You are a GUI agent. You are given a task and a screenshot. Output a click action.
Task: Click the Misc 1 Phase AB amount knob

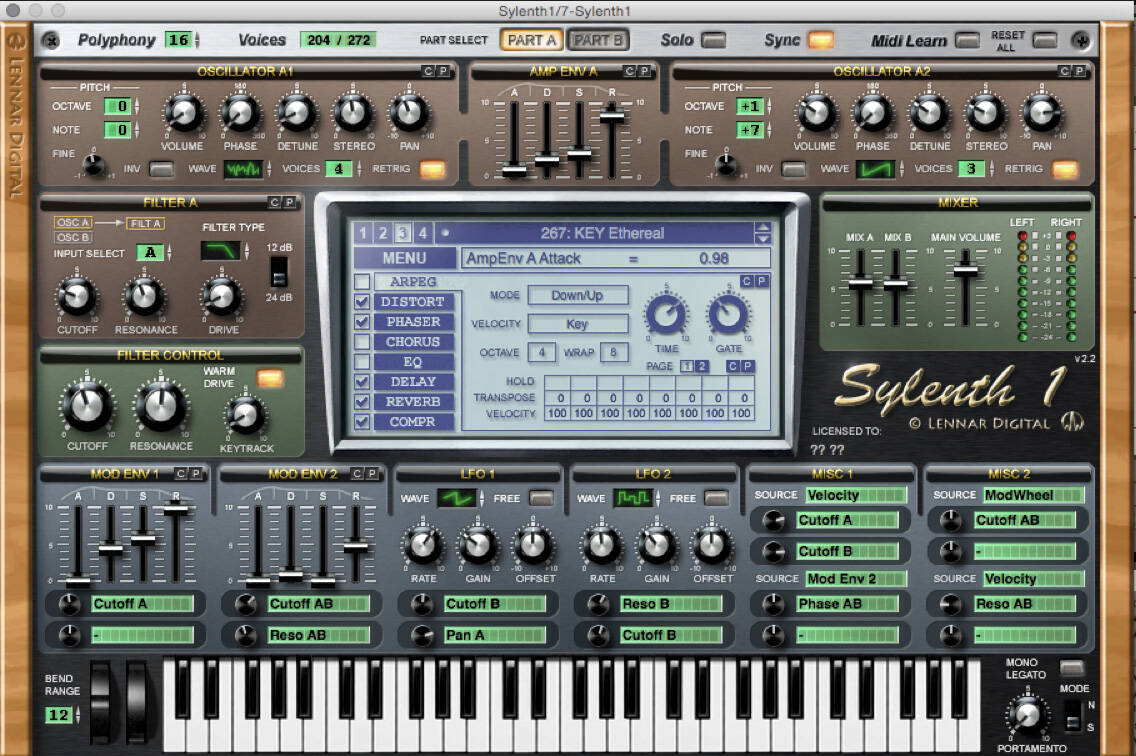(x=774, y=604)
